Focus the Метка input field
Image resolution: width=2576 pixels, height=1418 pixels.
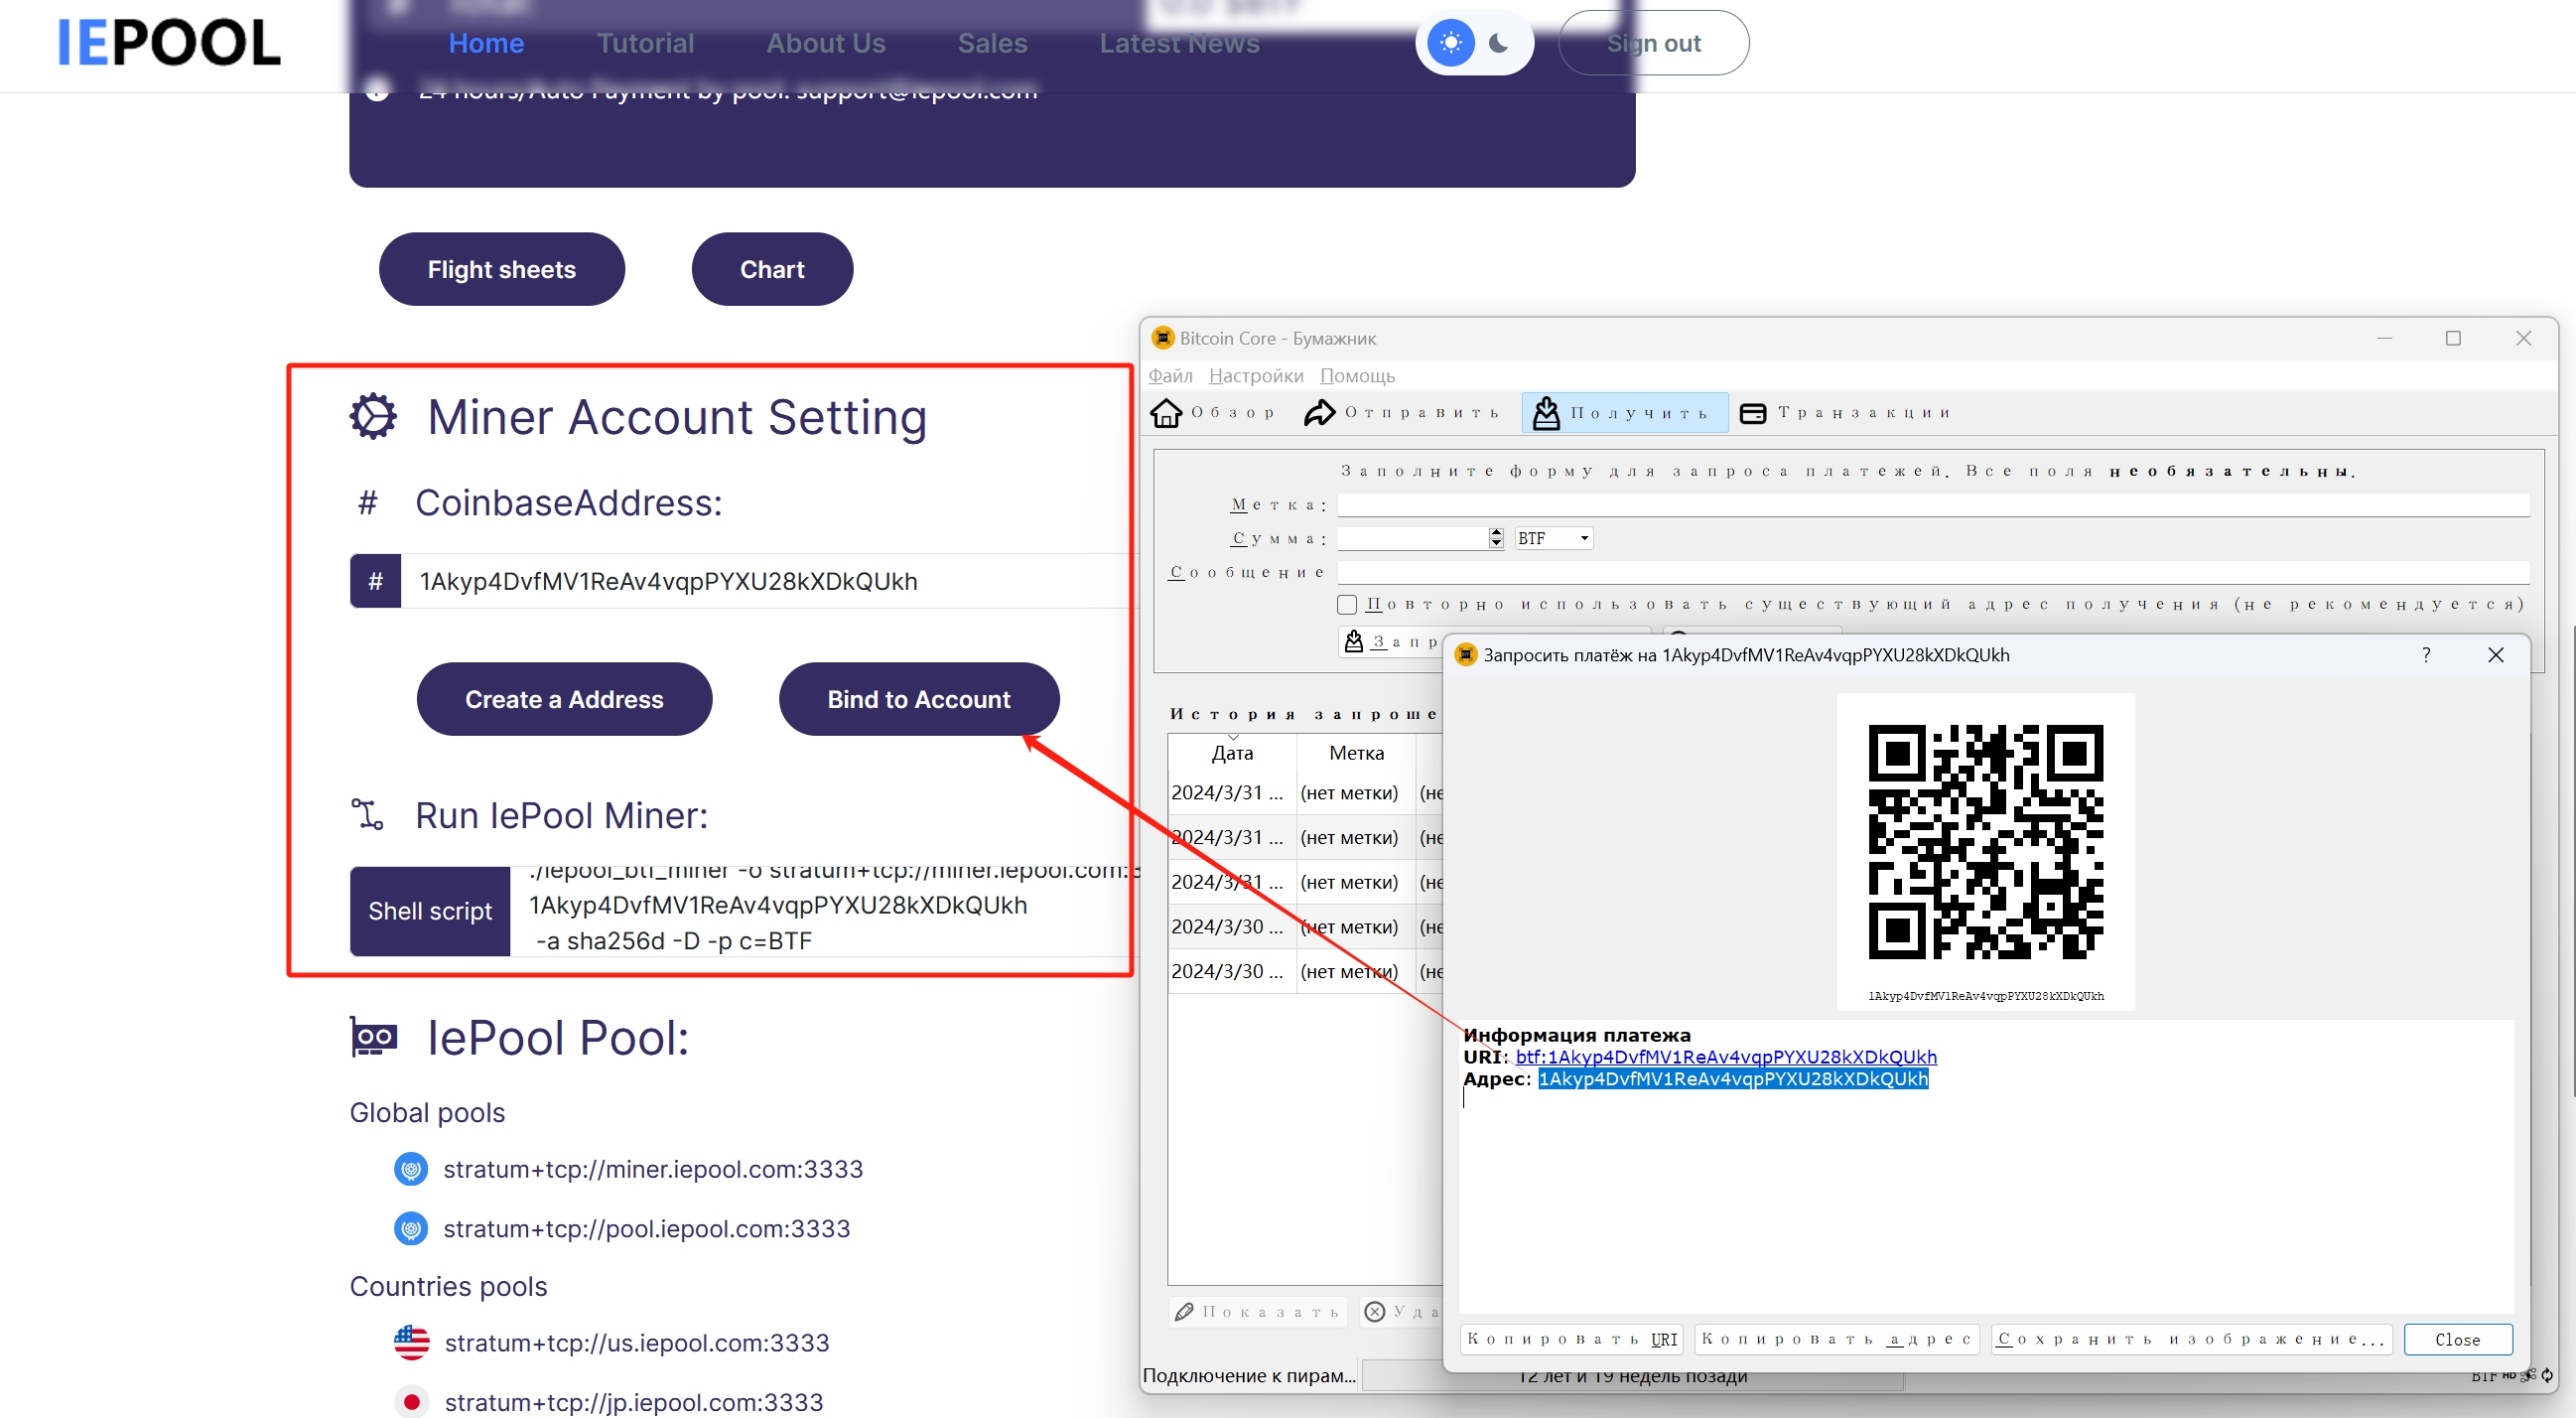[1933, 505]
